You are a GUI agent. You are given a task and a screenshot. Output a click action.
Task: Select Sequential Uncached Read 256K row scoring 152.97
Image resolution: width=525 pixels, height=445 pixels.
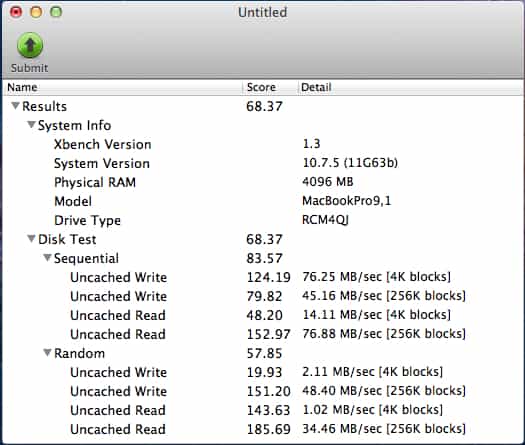pos(262,334)
